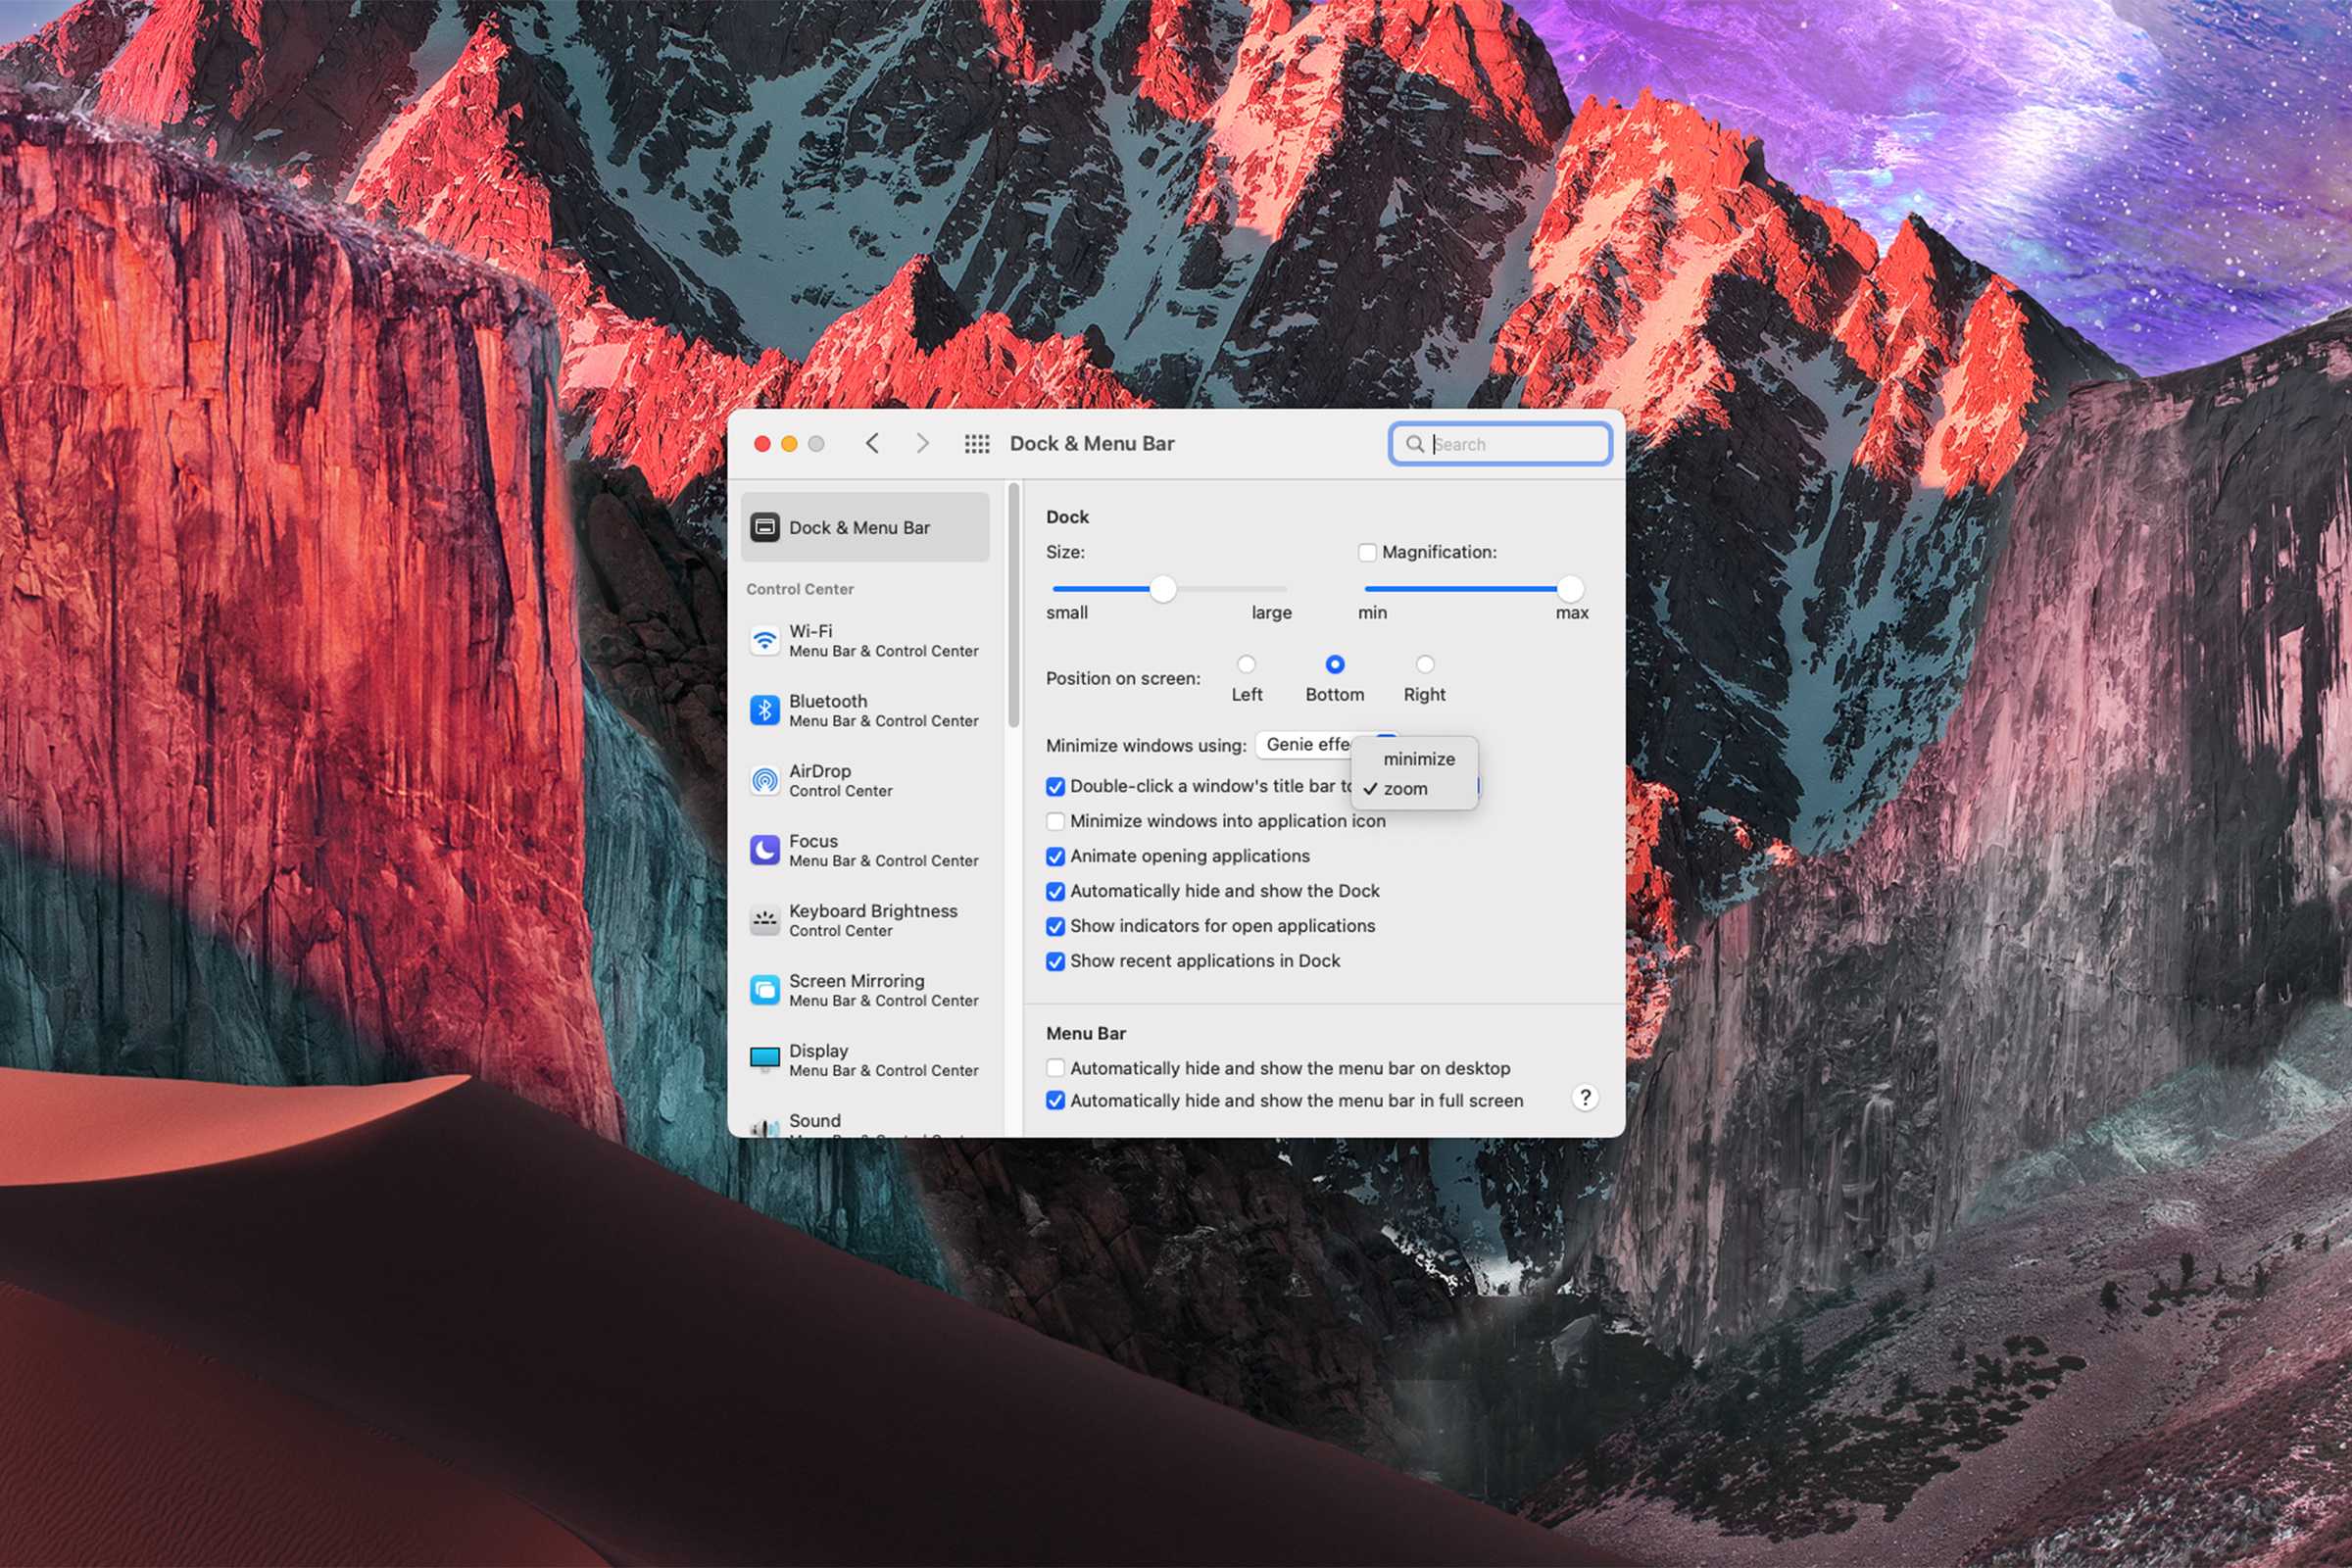
Task: Click the Dock & Menu Bar sidebar icon
Action: click(765, 527)
